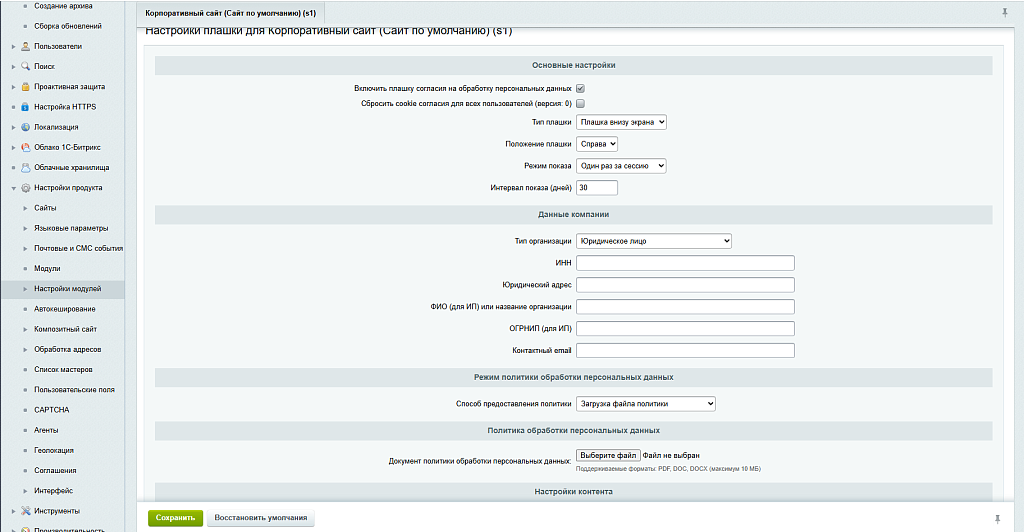Open the Способ предоставления политики dropdown
1024x532 pixels.
pyautogui.click(x=646, y=403)
